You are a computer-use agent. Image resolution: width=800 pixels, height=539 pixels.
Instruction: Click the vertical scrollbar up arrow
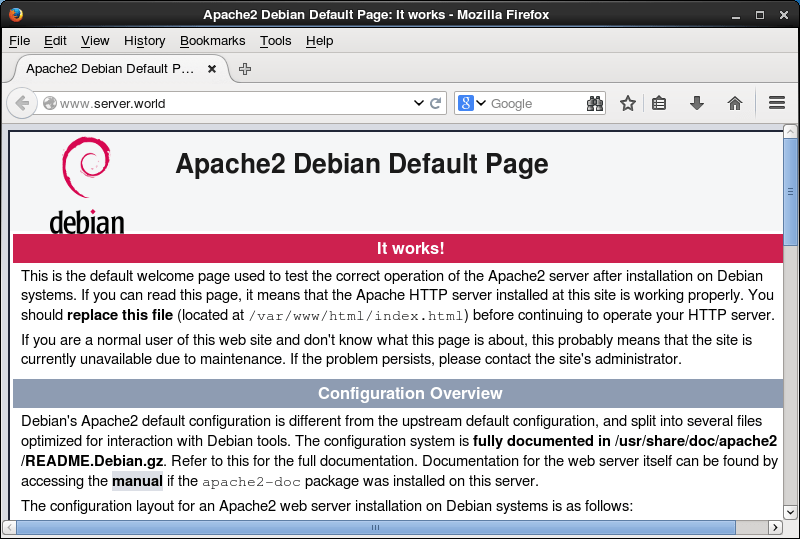[x=790, y=132]
